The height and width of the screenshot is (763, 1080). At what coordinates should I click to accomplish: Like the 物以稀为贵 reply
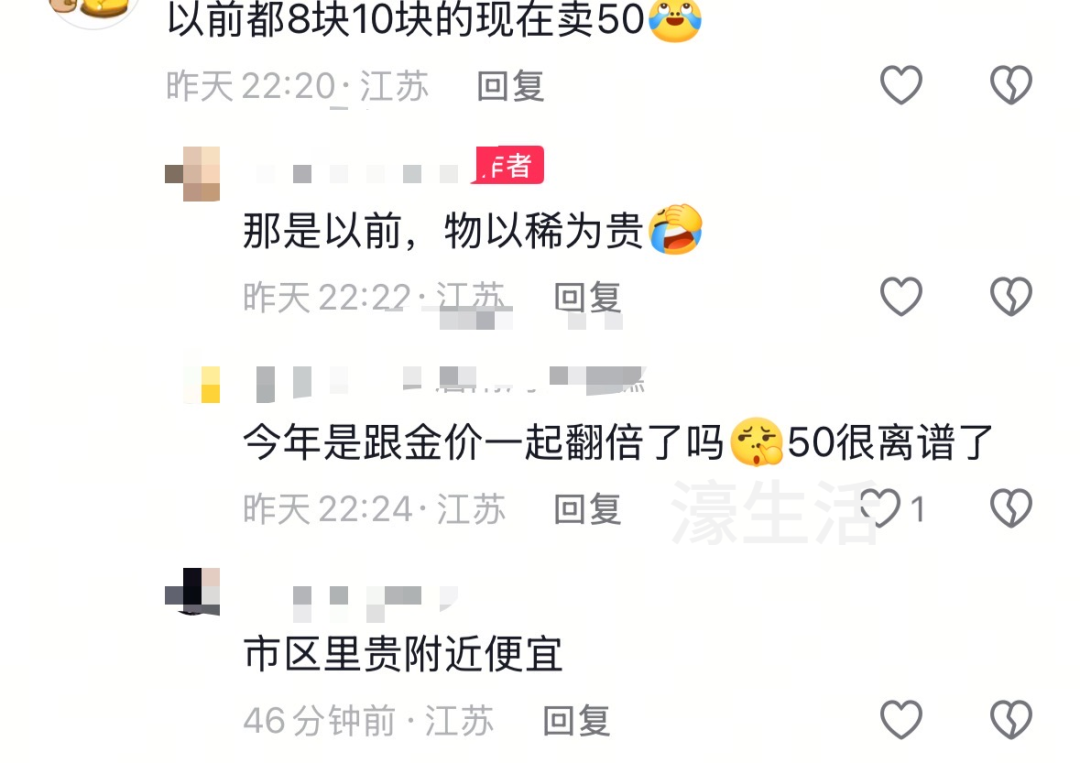click(901, 297)
